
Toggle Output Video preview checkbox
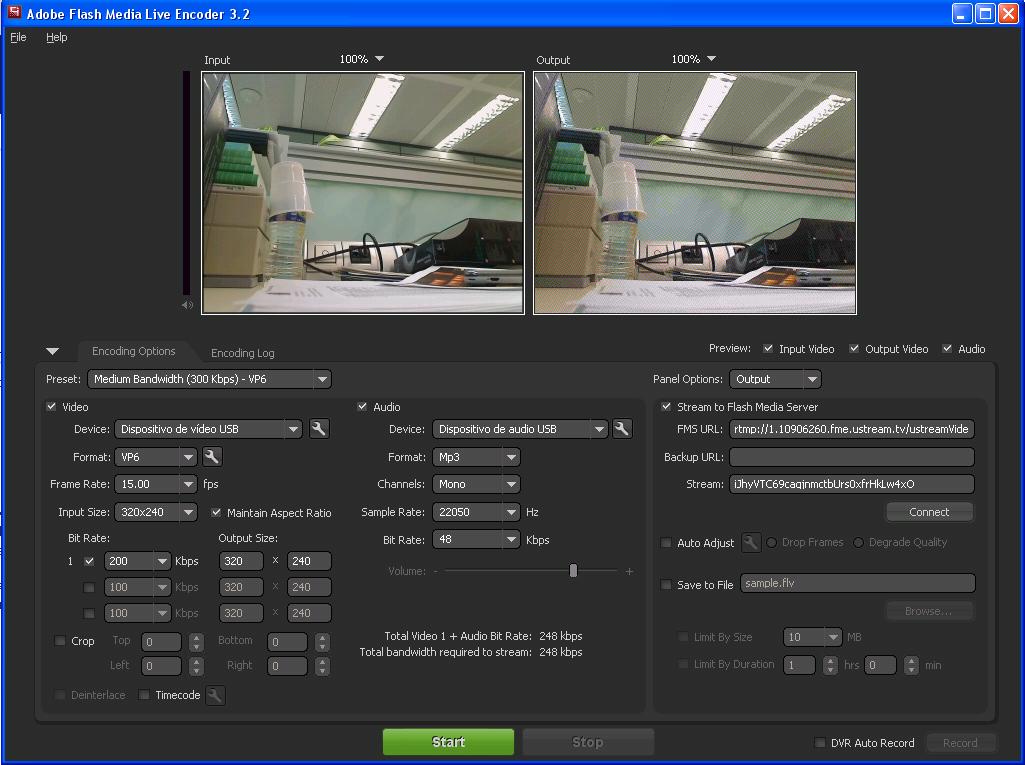click(x=854, y=348)
